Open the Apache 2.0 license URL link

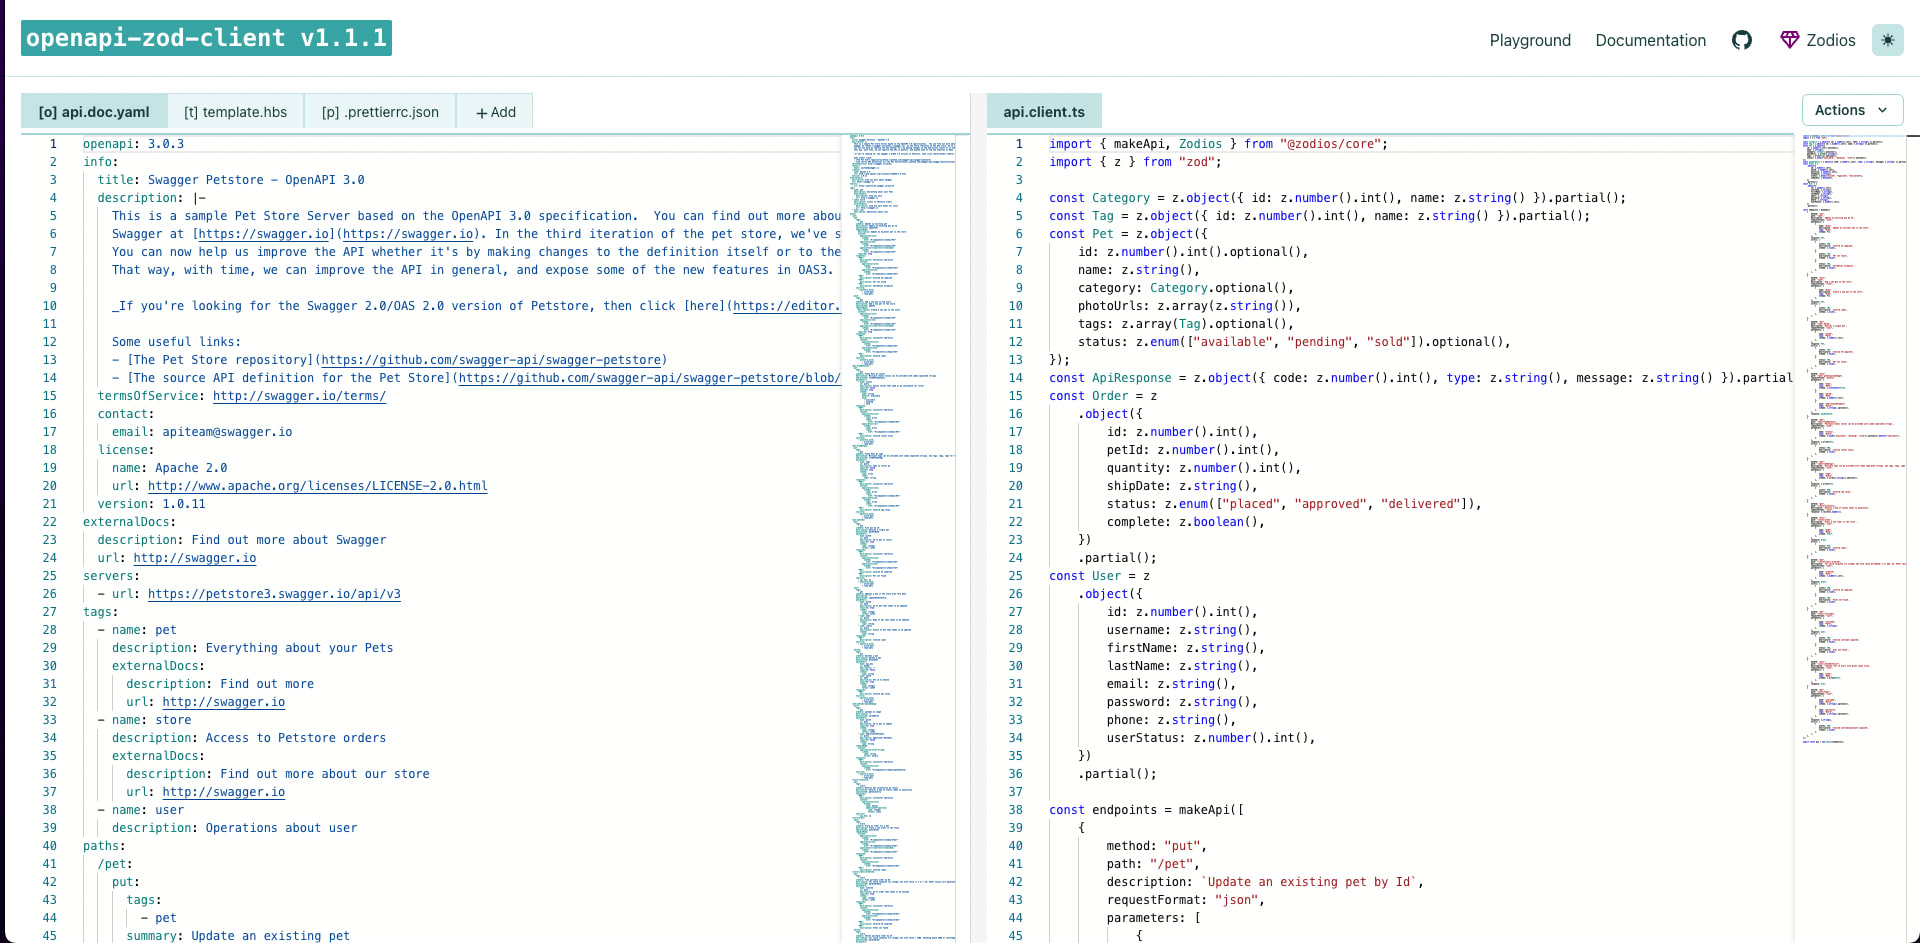317,486
